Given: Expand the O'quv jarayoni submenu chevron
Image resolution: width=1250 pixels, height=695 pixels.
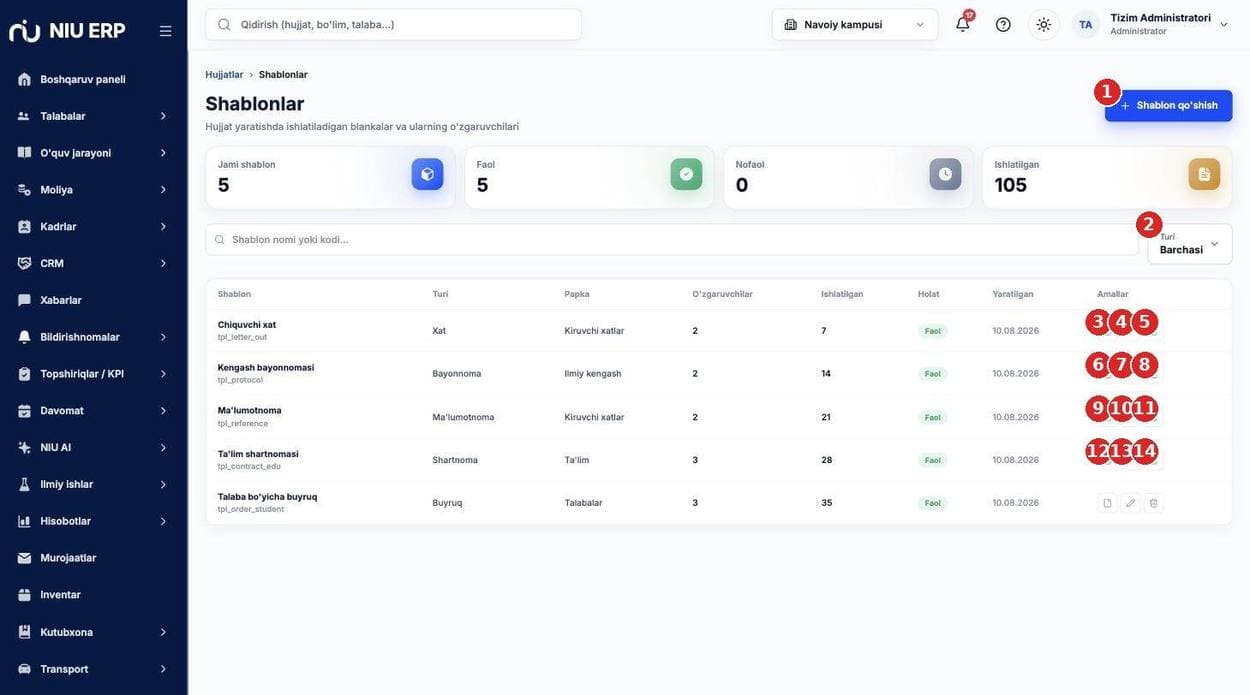Looking at the screenshot, I should coord(163,153).
